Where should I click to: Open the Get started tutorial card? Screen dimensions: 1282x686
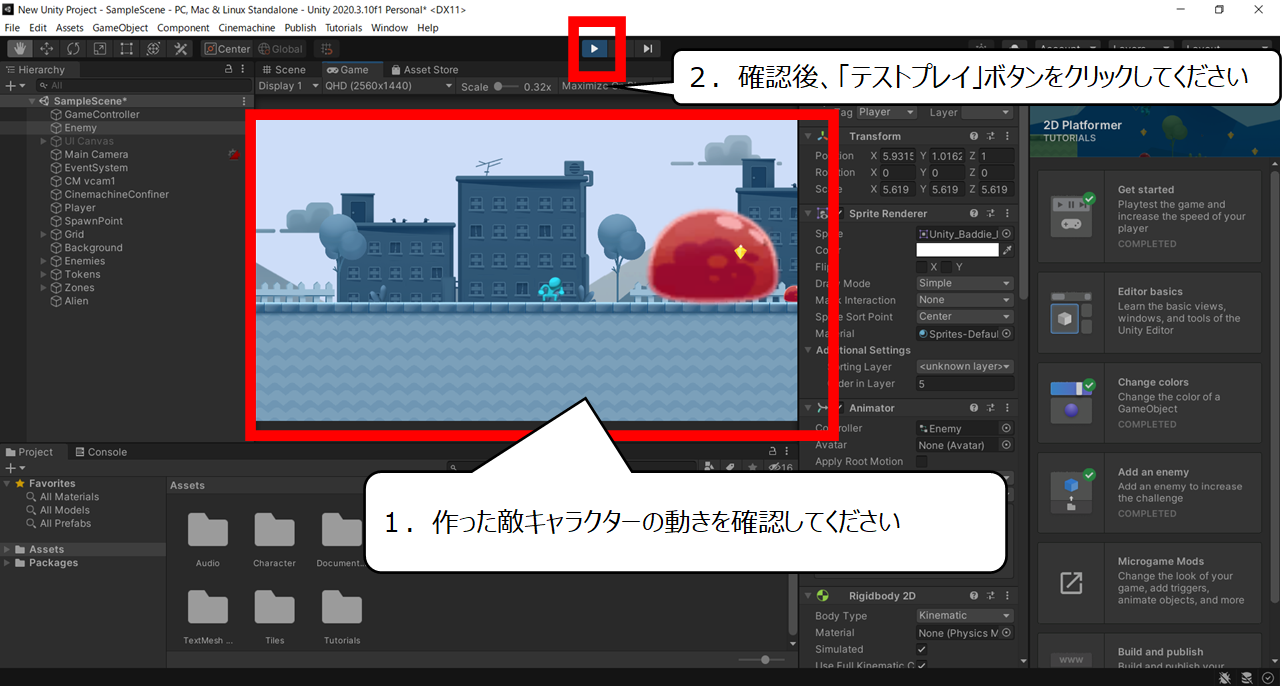pyautogui.click(x=1149, y=217)
